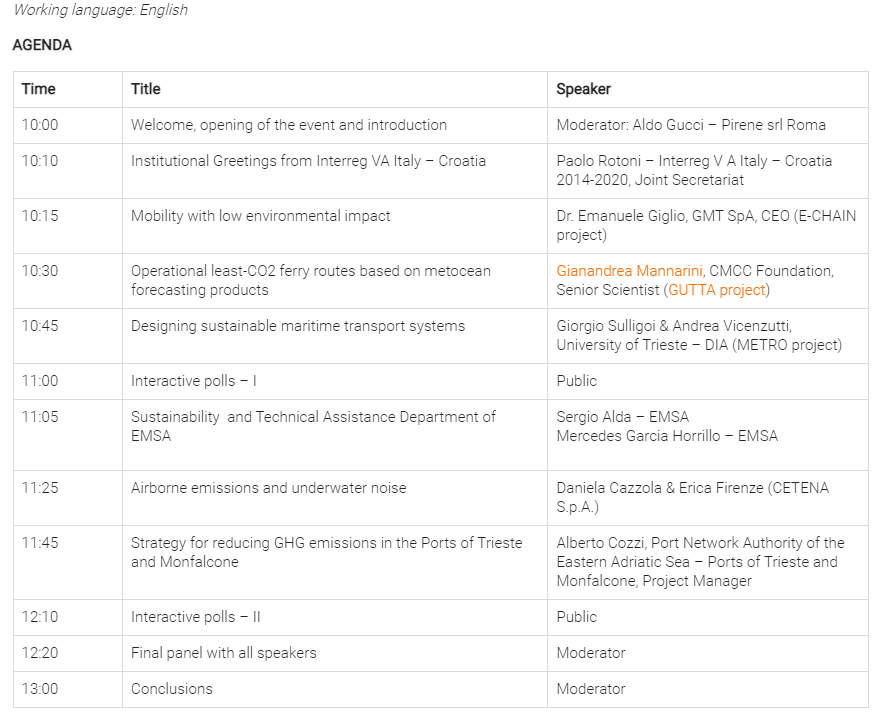Click the Working language: English text

pyautogui.click(x=100, y=10)
